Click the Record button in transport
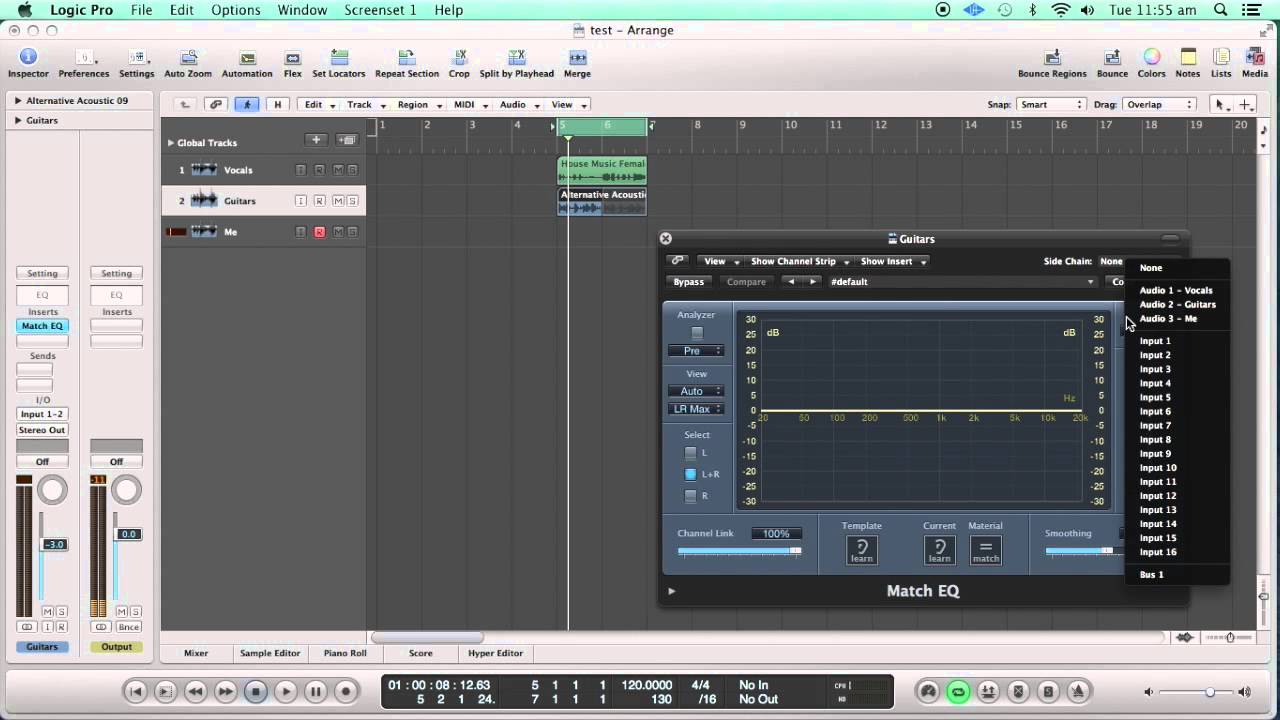Image resolution: width=1280 pixels, height=720 pixels. 346,691
